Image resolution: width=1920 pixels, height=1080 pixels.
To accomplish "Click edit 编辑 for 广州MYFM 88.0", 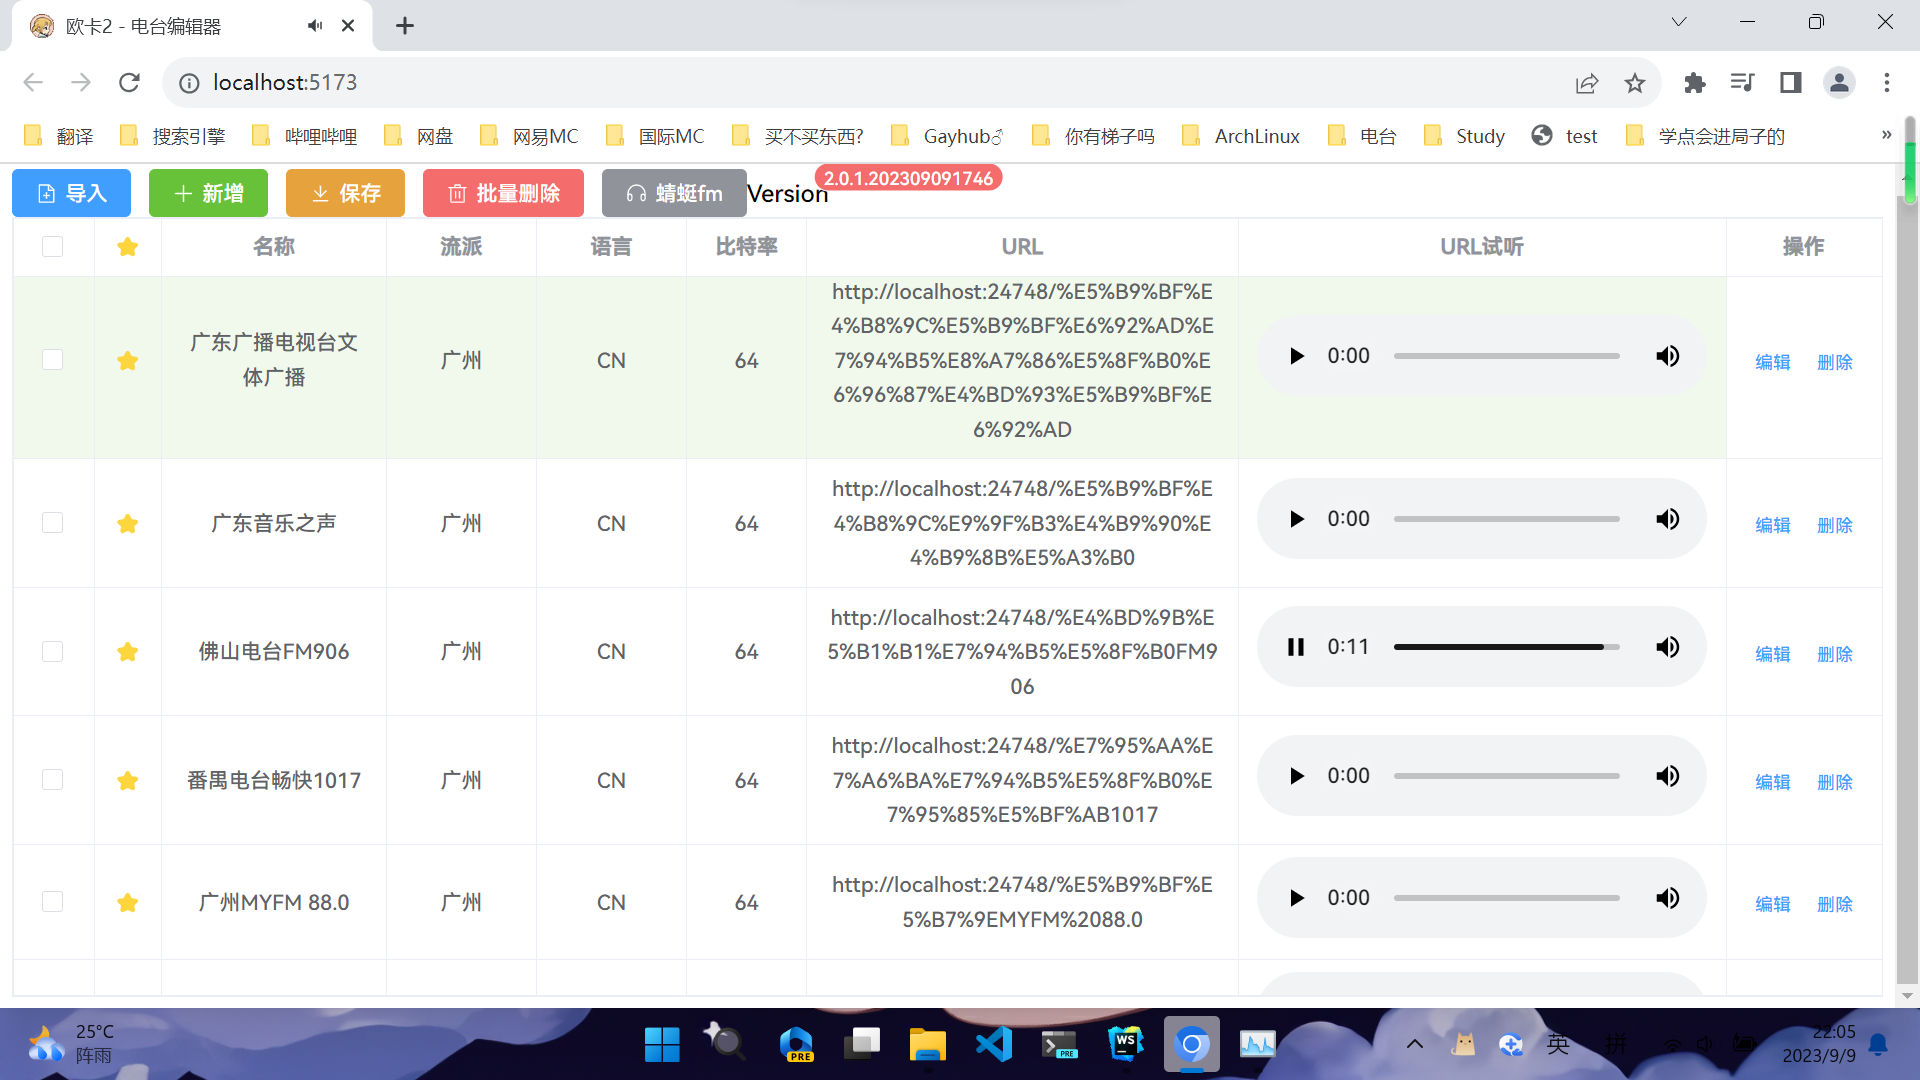I will click(1774, 902).
